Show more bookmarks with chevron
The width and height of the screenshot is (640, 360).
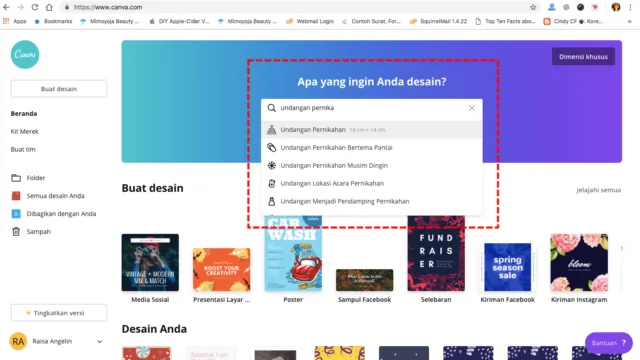click(x=629, y=21)
